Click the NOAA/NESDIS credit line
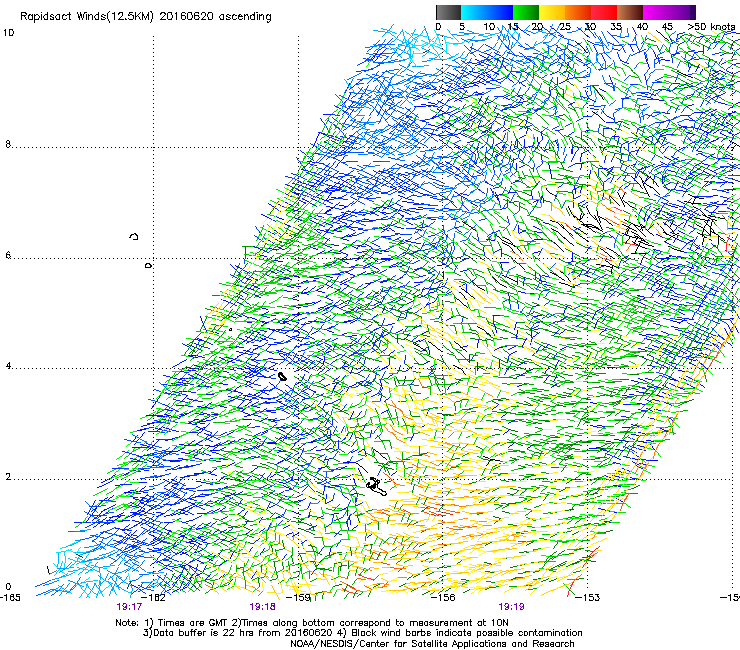 [x=432, y=644]
